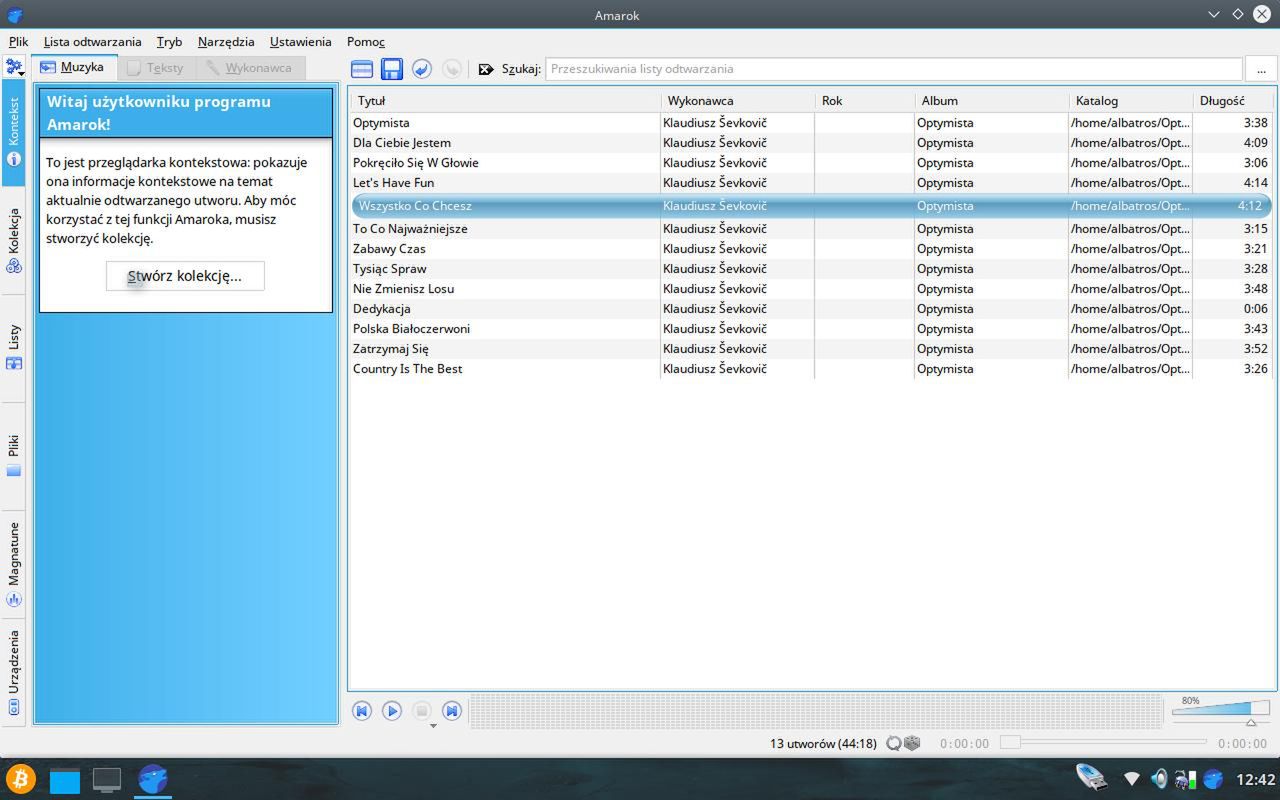The width and height of the screenshot is (1280, 800).
Task: Open the Urządzenia sidebar tab
Action: pyautogui.click(x=14, y=673)
